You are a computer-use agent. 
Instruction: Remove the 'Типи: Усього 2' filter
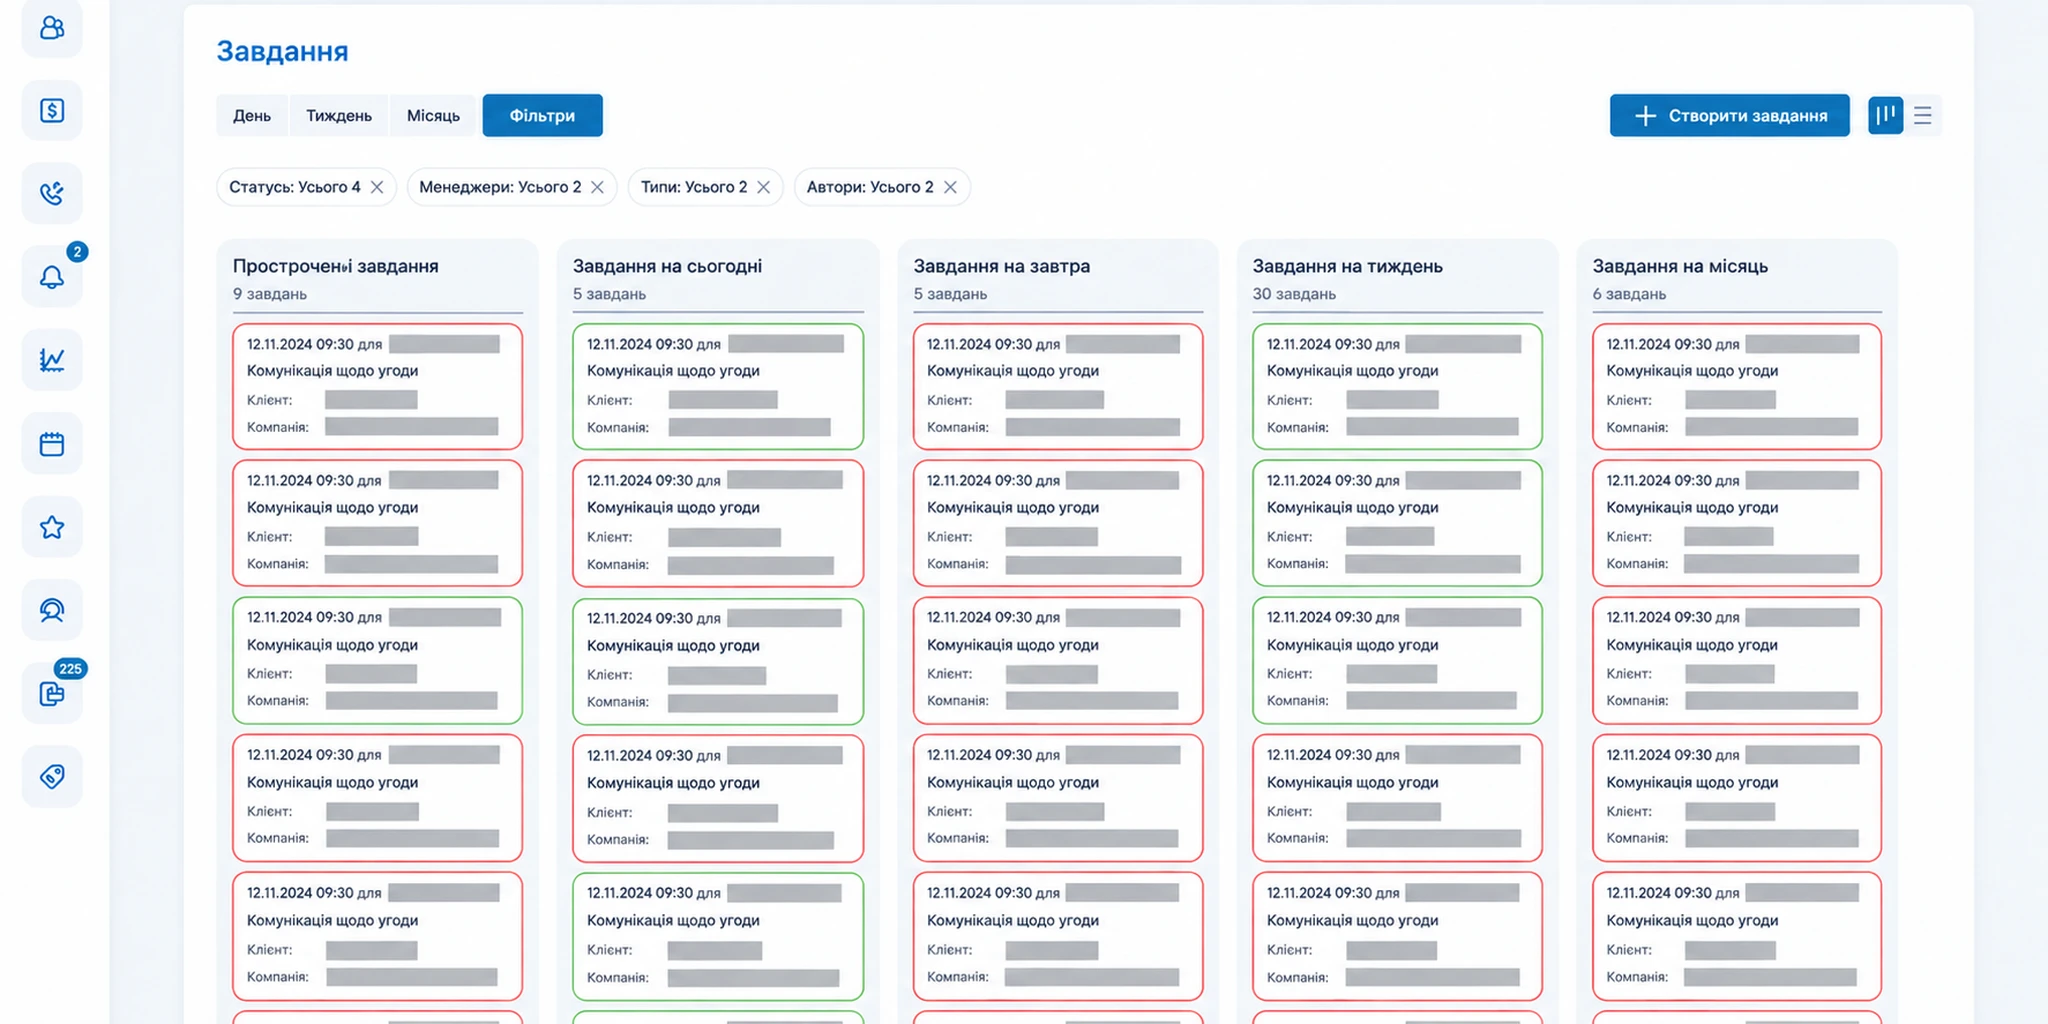tap(763, 187)
